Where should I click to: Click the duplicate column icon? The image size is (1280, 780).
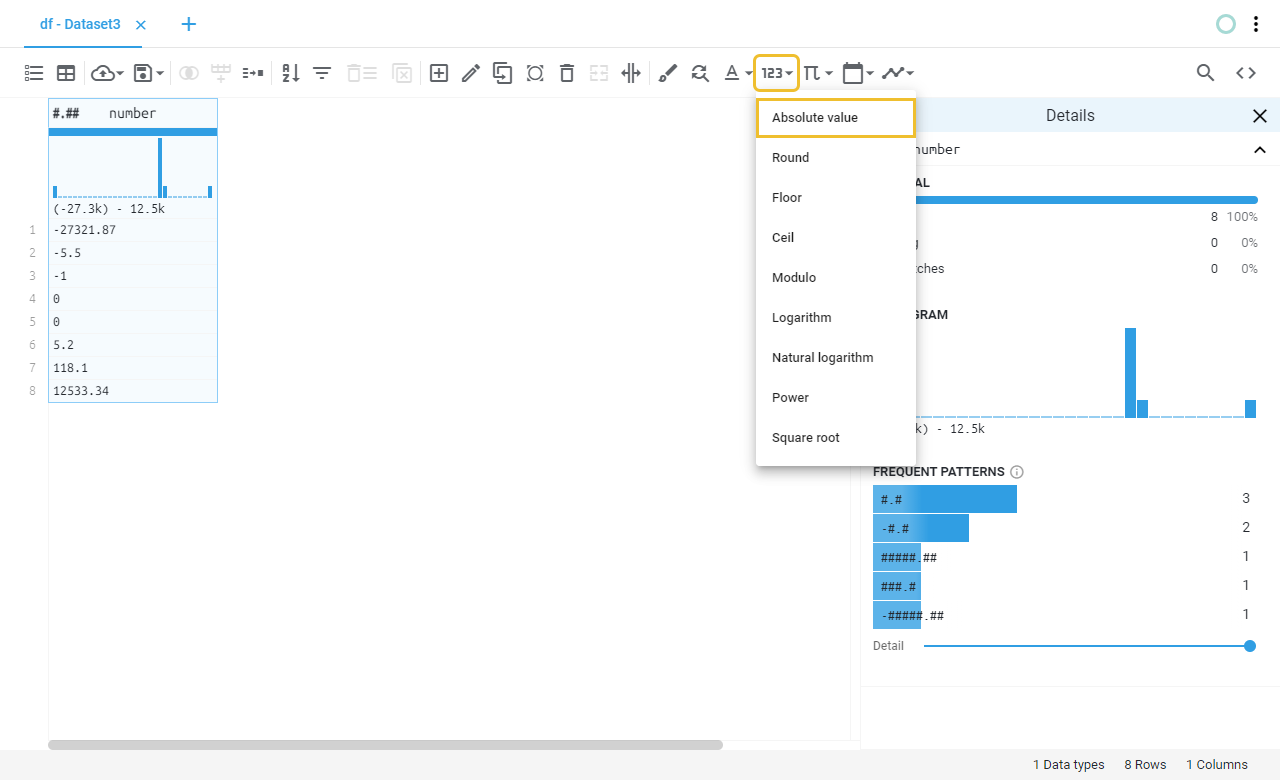coord(502,73)
